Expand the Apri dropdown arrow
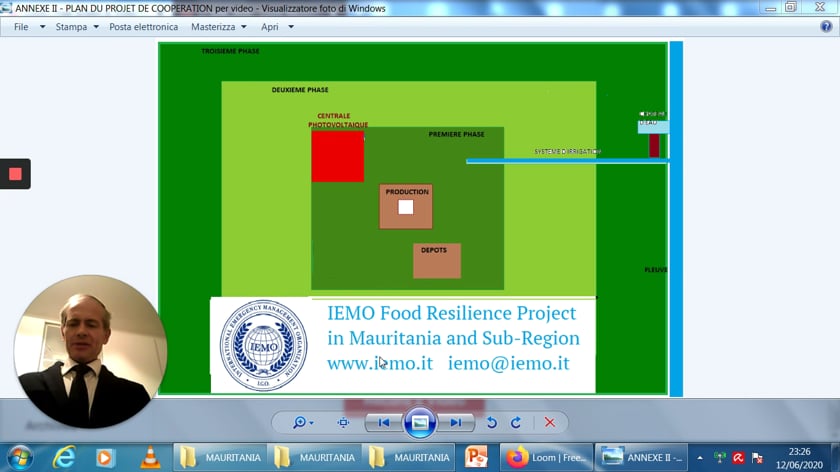The height and width of the screenshot is (472, 840). 291,27
